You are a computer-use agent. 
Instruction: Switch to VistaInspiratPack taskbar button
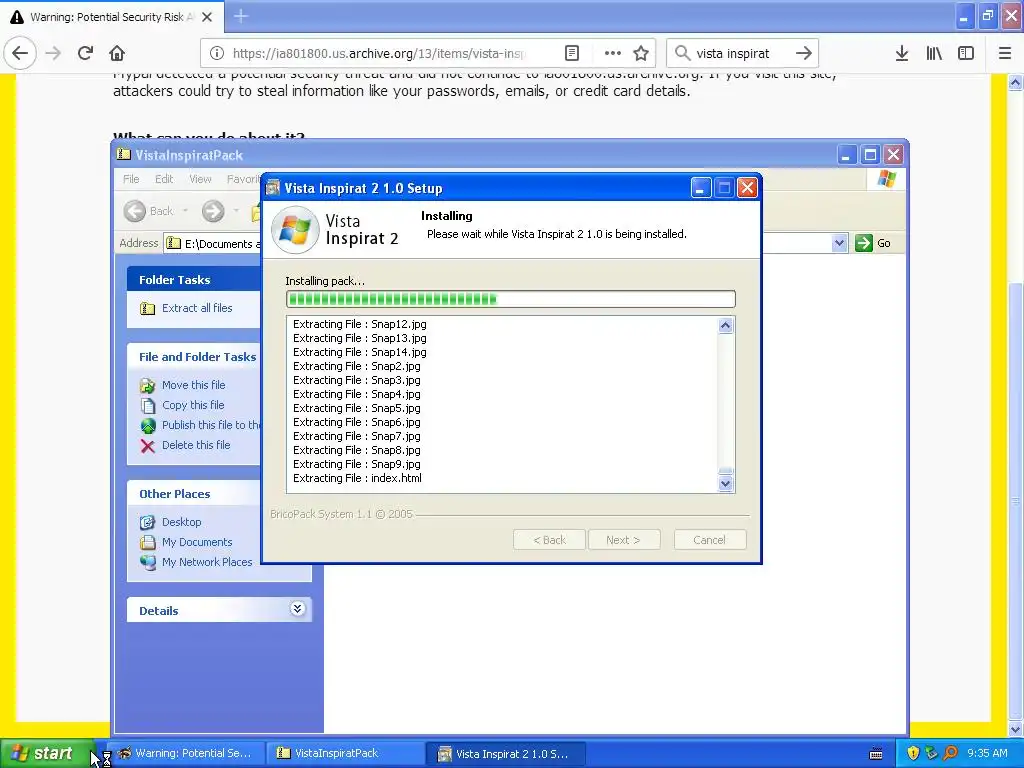pyautogui.click(x=344, y=754)
